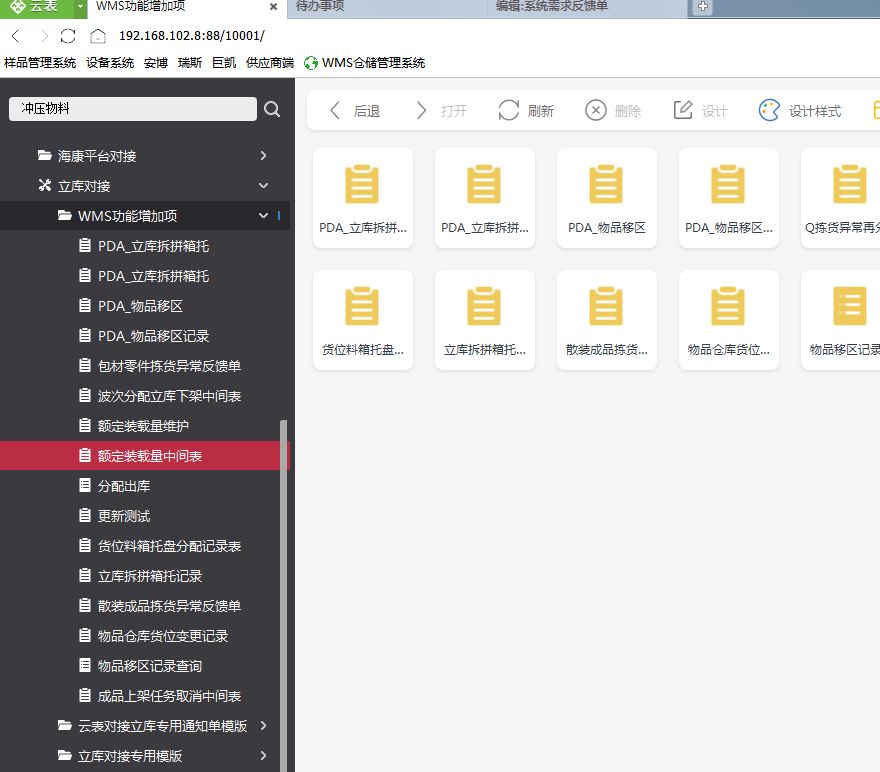Collapse the WMS功能增加项 folder chevron
Image resolution: width=880 pixels, height=772 pixels.
tap(263, 215)
